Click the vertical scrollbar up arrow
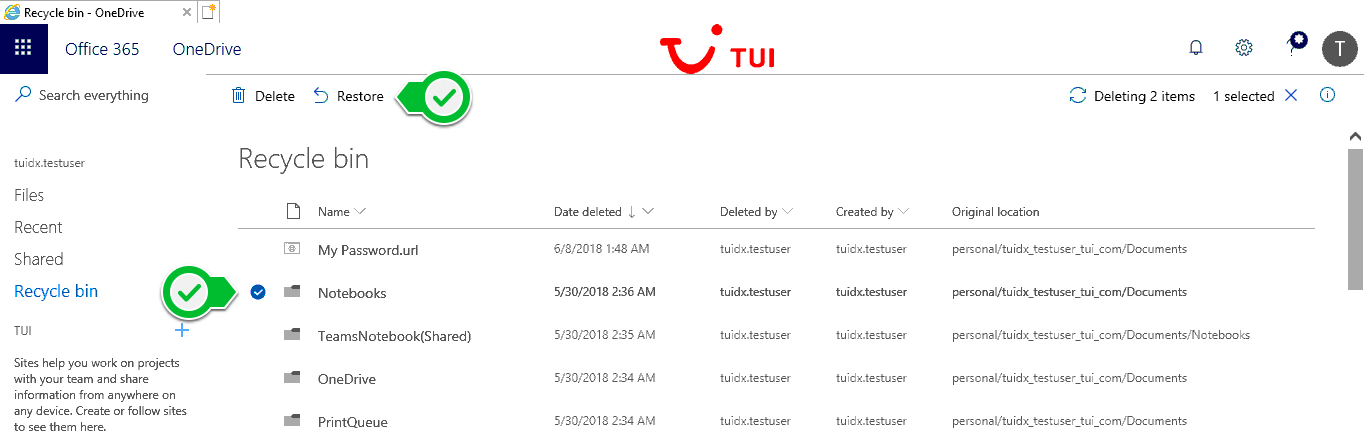Image resolution: width=1364 pixels, height=448 pixels. (x=1355, y=135)
